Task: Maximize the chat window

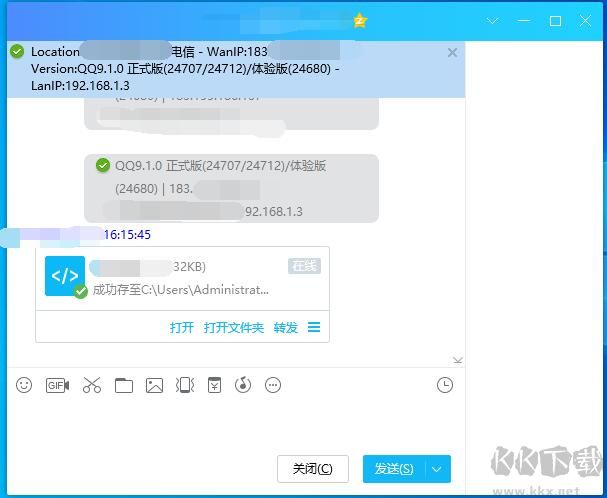Action: (x=556, y=21)
